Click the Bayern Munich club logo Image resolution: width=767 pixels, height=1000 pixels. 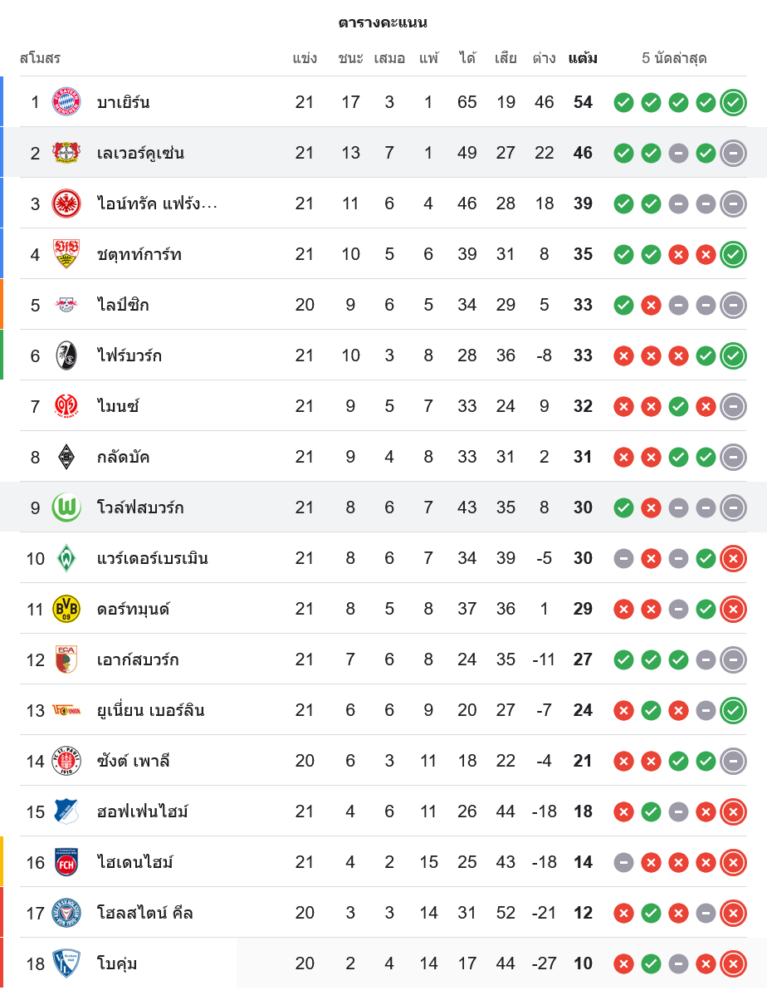[66, 102]
